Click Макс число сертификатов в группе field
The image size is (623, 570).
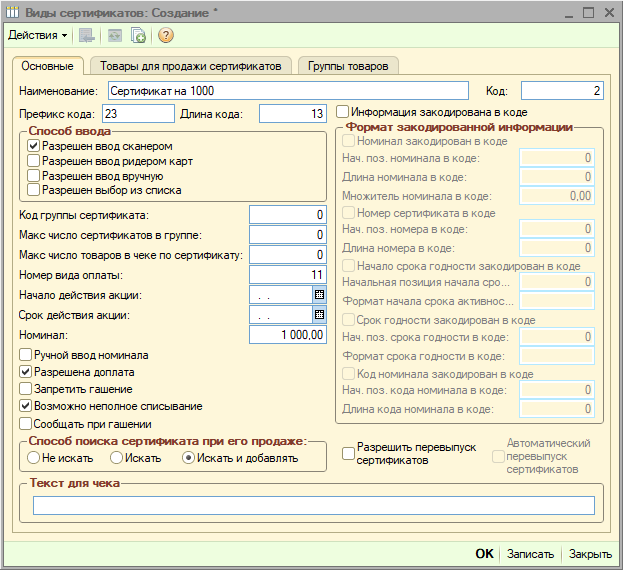point(288,235)
